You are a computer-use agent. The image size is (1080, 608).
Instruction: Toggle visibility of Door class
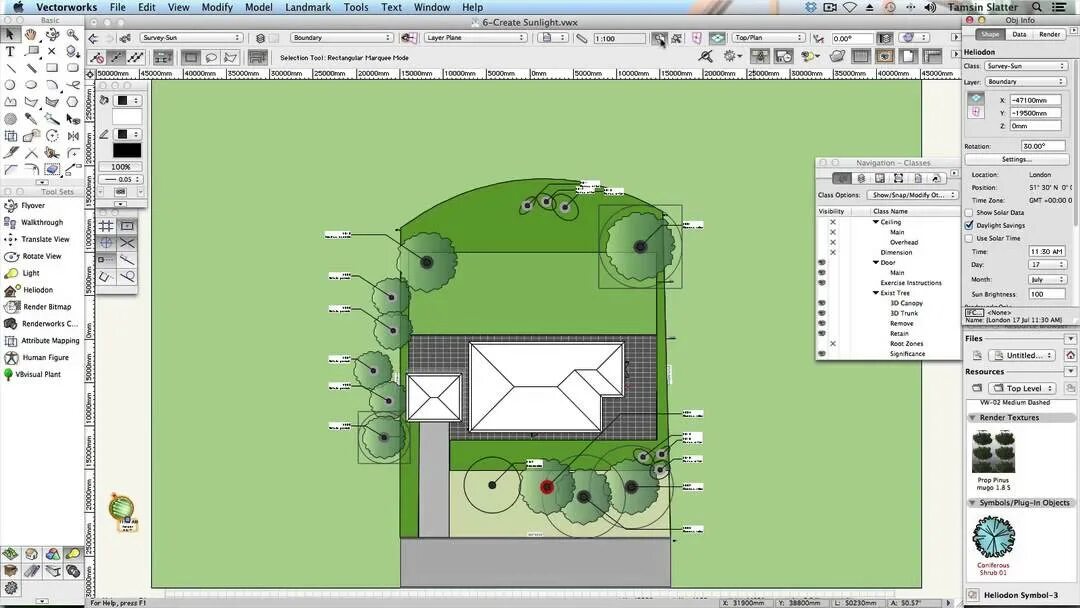point(822,262)
